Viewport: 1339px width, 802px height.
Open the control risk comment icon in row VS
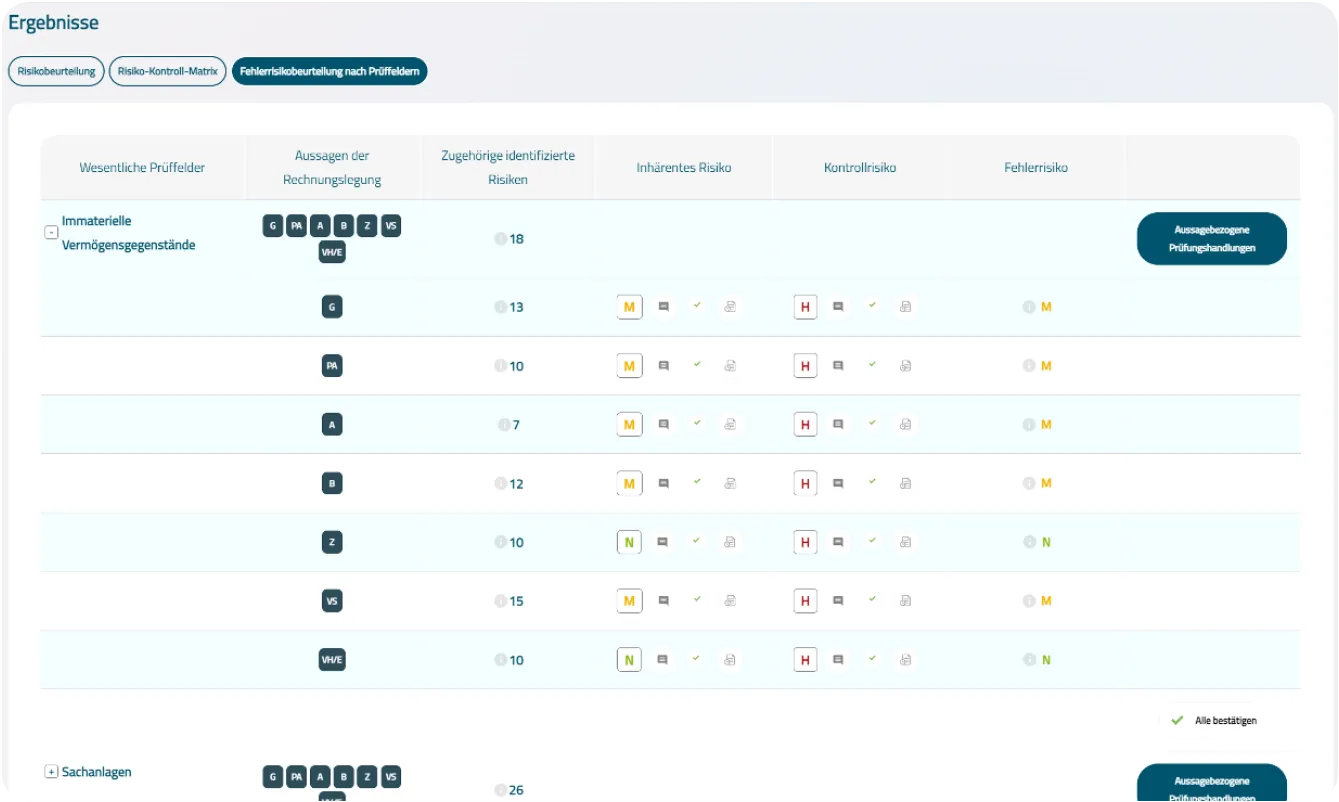pyautogui.click(x=838, y=601)
